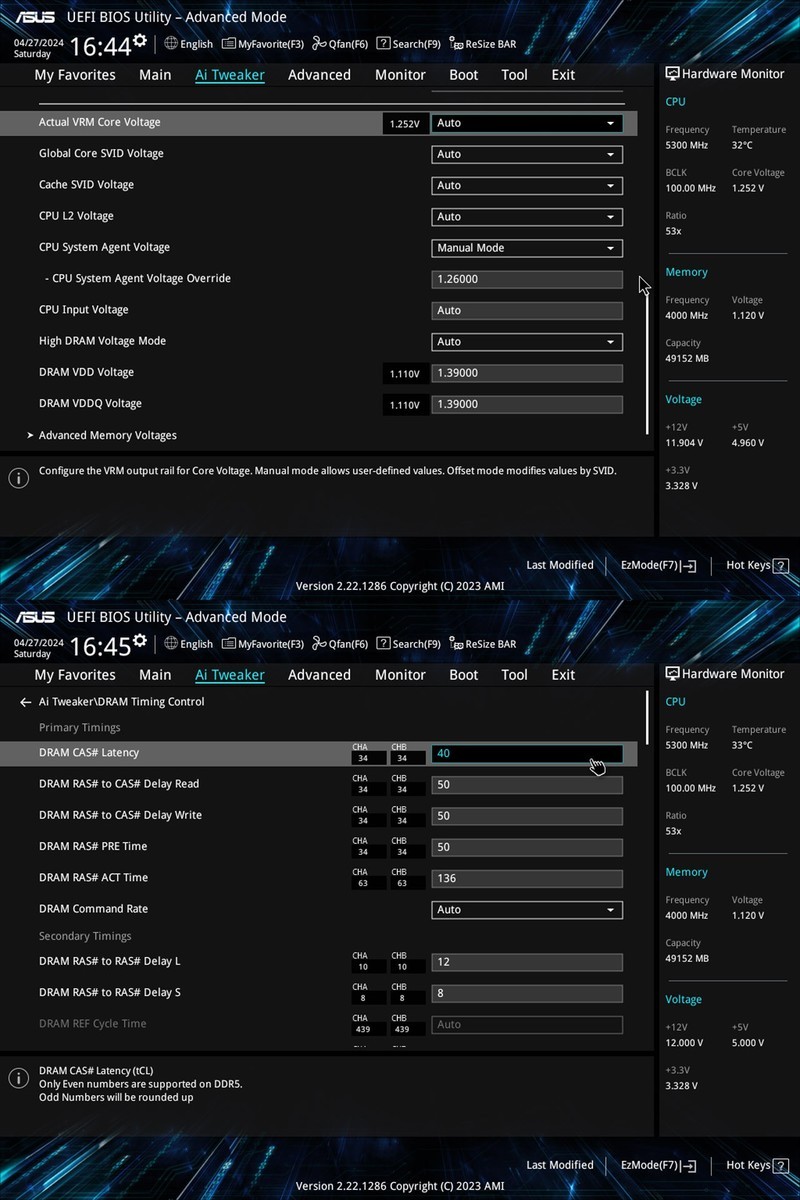Edit CPU System Agent Voltage Override field
800x1200 pixels.
click(x=527, y=279)
